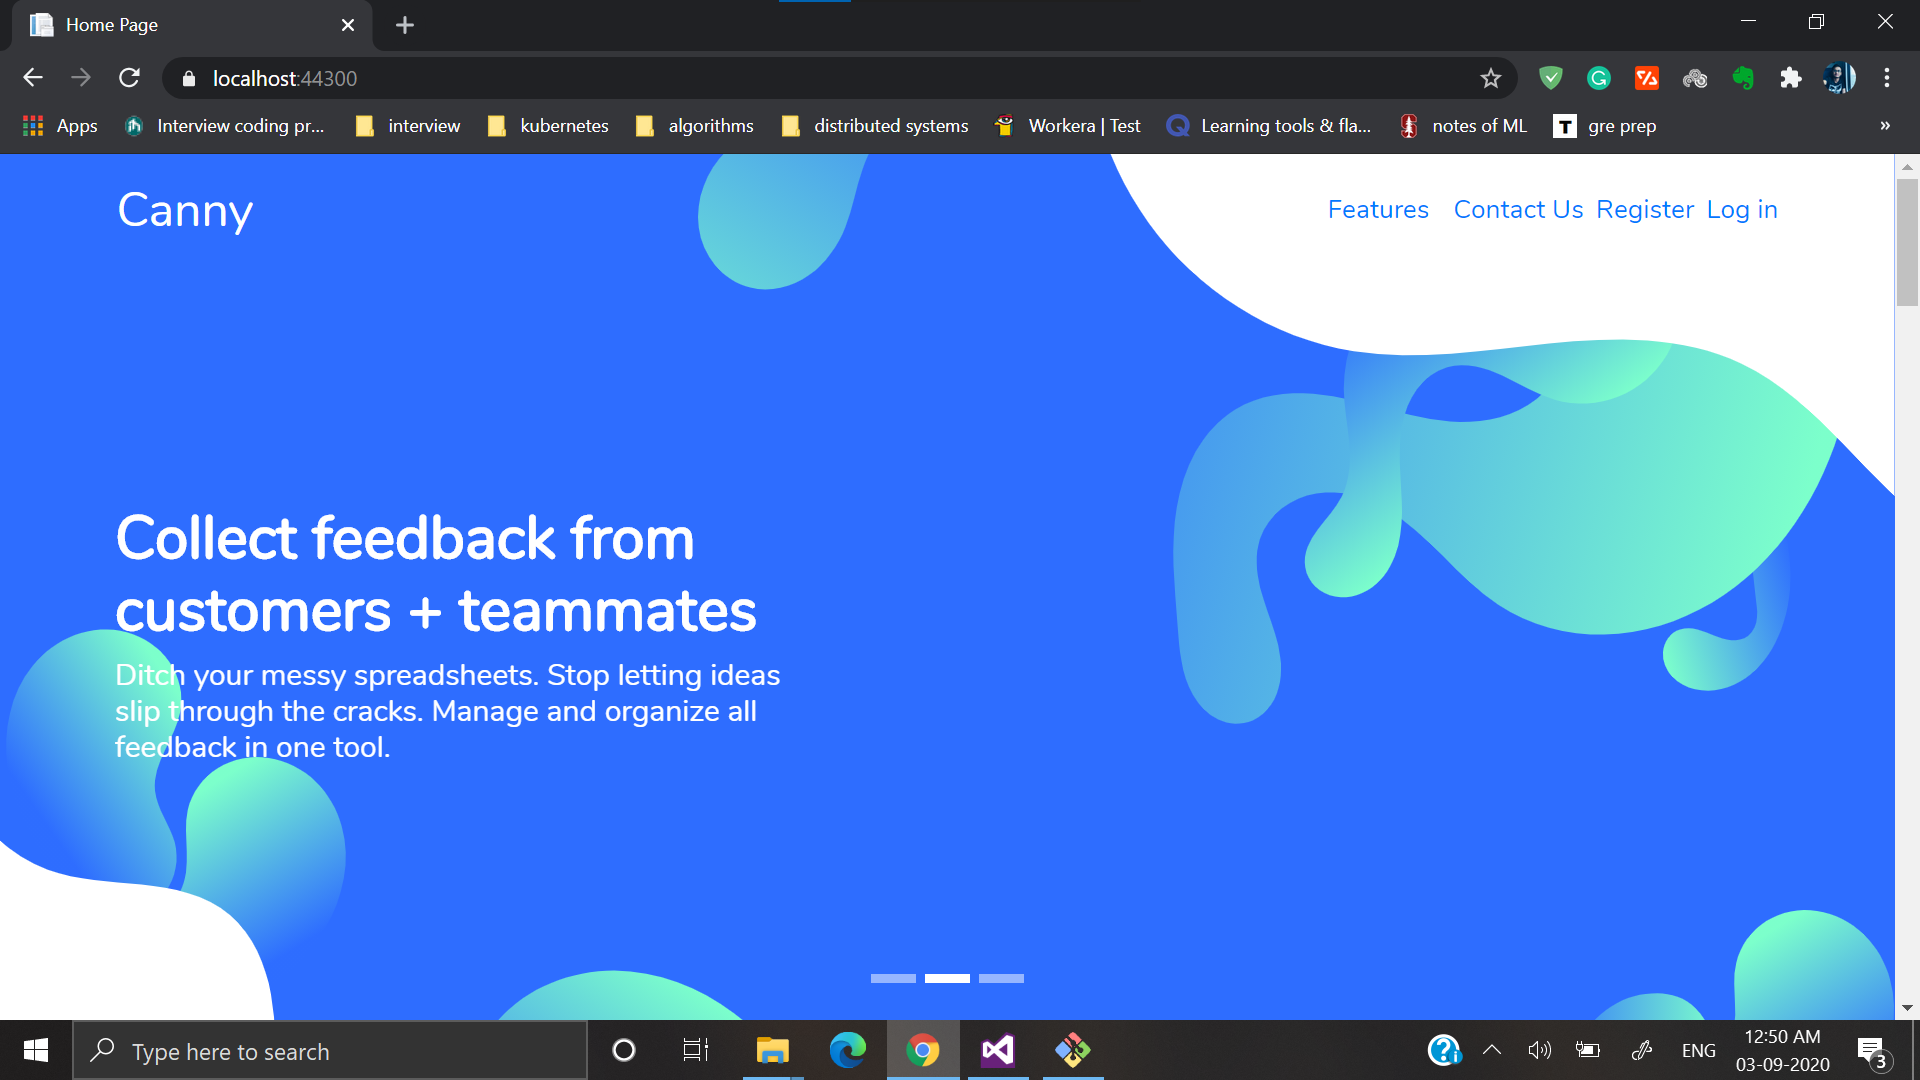Open File Explorer from the taskbar
Viewport: 1920px width, 1080px height.
(772, 1050)
